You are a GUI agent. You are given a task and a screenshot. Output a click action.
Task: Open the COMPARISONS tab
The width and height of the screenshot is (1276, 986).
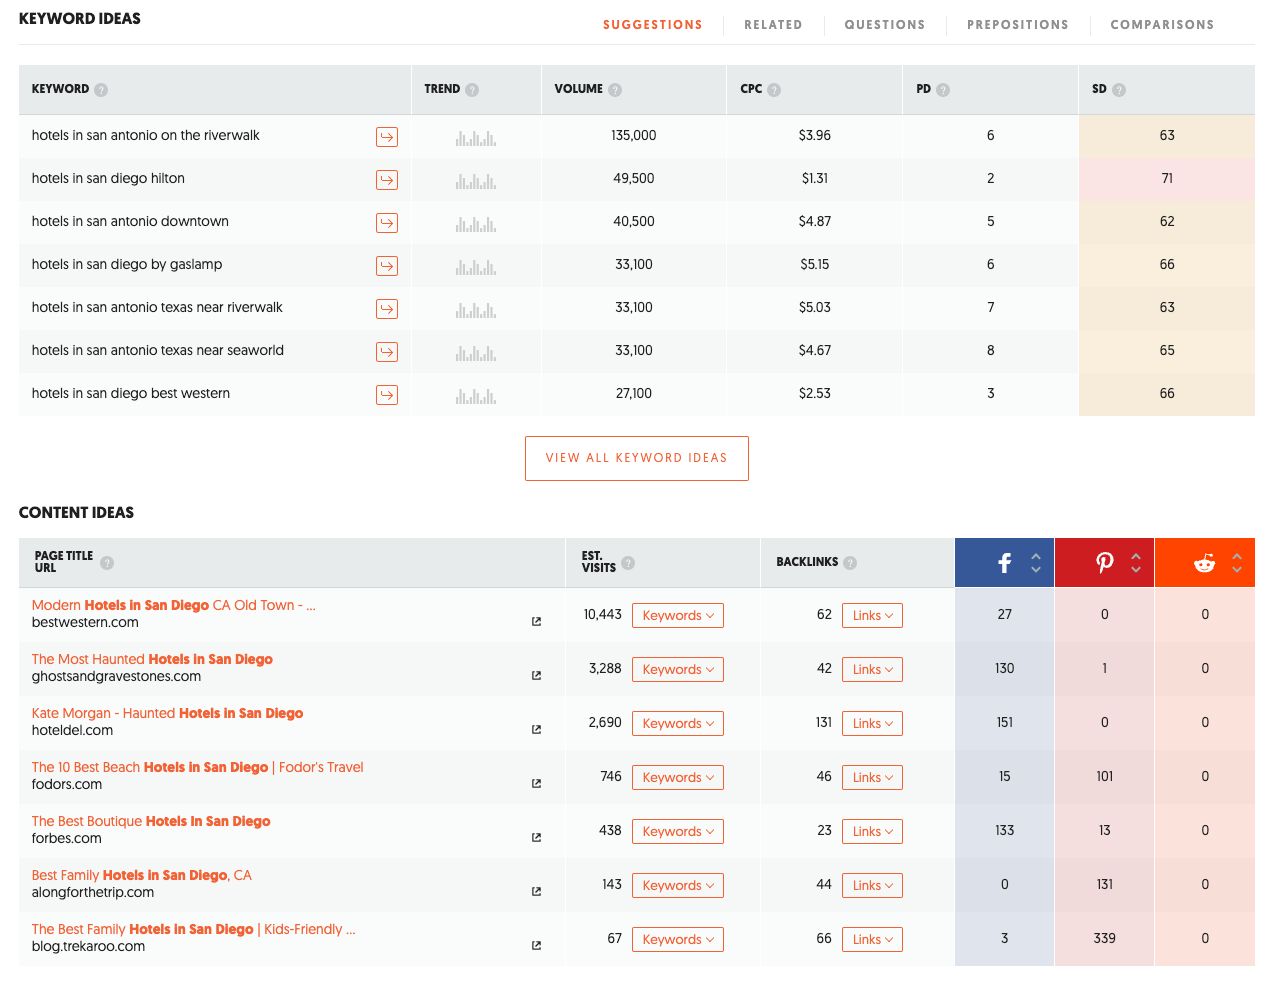[x=1162, y=25]
